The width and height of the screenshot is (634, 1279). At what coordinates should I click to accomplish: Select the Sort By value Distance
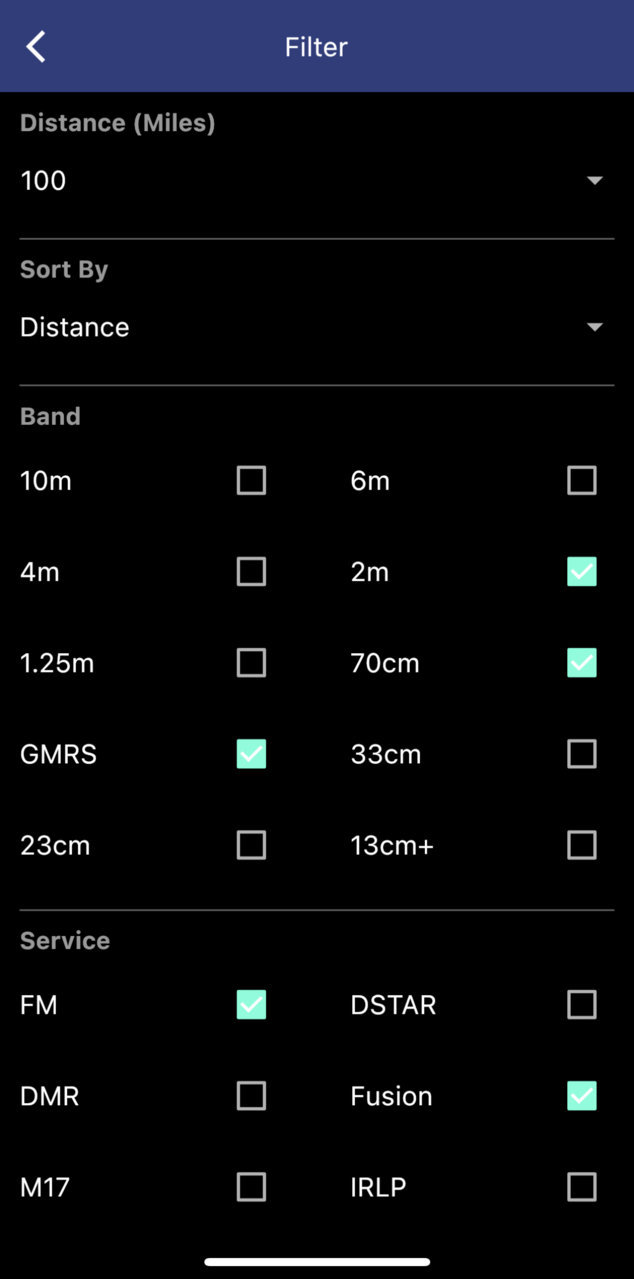click(75, 327)
